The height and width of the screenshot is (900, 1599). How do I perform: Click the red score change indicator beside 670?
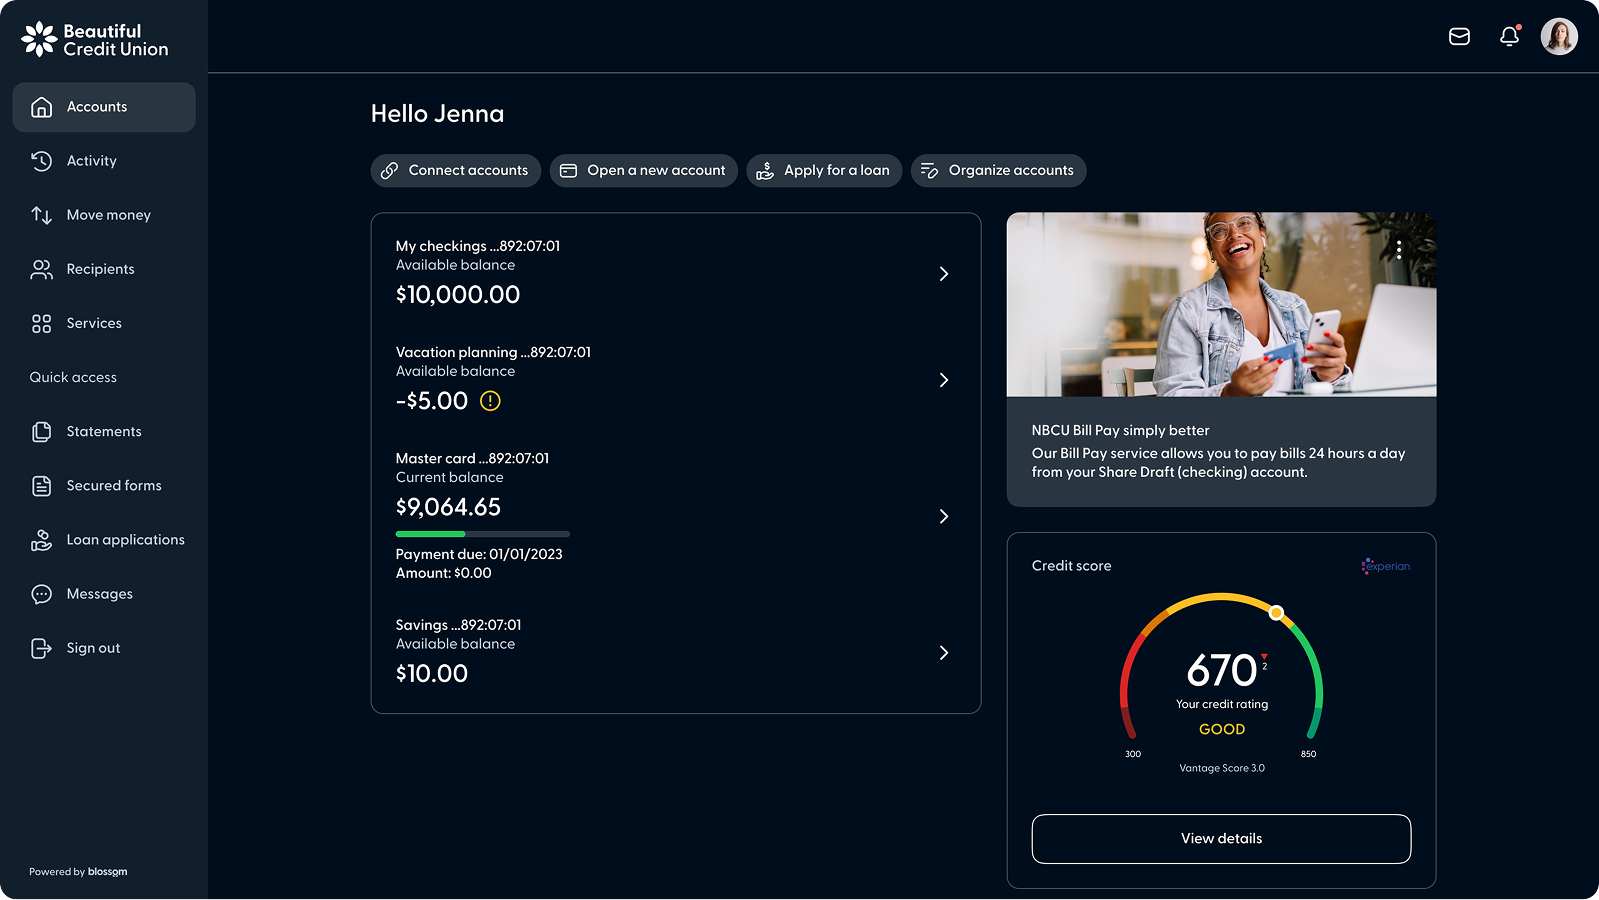pyautogui.click(x=1264, y=661)
